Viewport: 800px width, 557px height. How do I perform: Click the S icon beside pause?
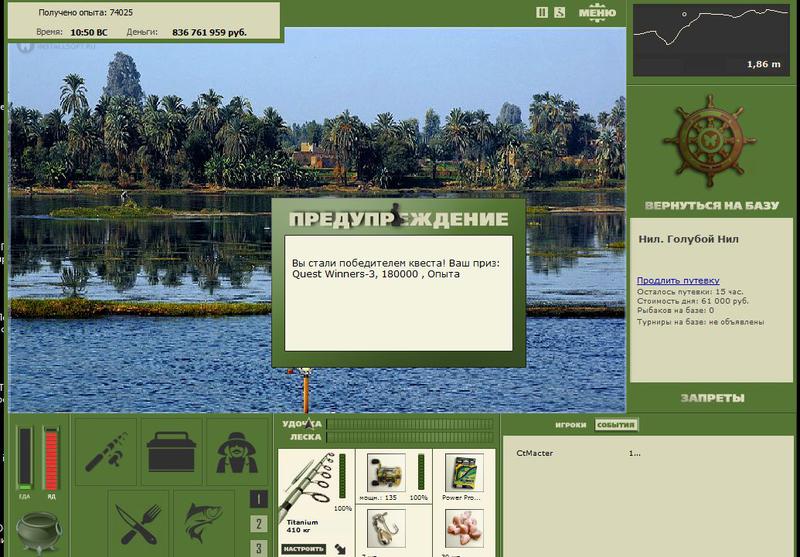[560, 12]
